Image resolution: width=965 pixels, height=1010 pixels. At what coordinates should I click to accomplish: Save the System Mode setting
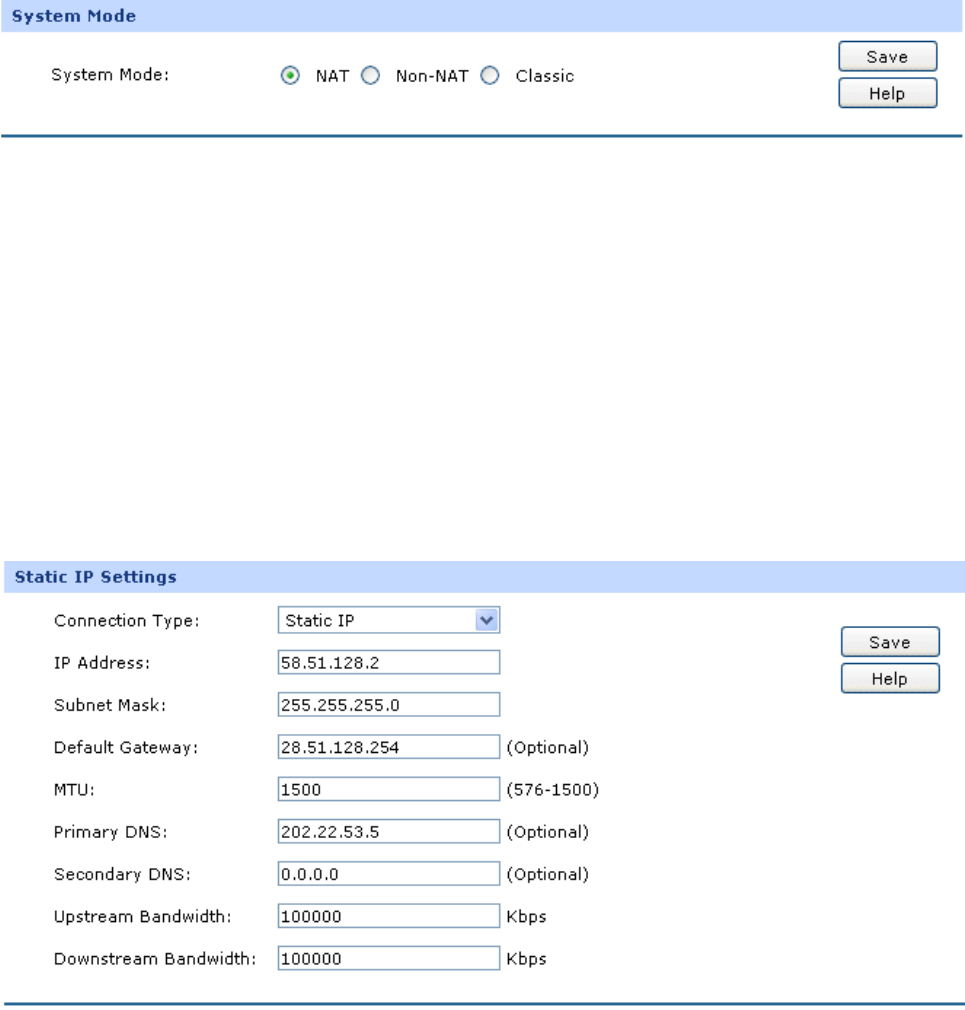coord(887,57)
